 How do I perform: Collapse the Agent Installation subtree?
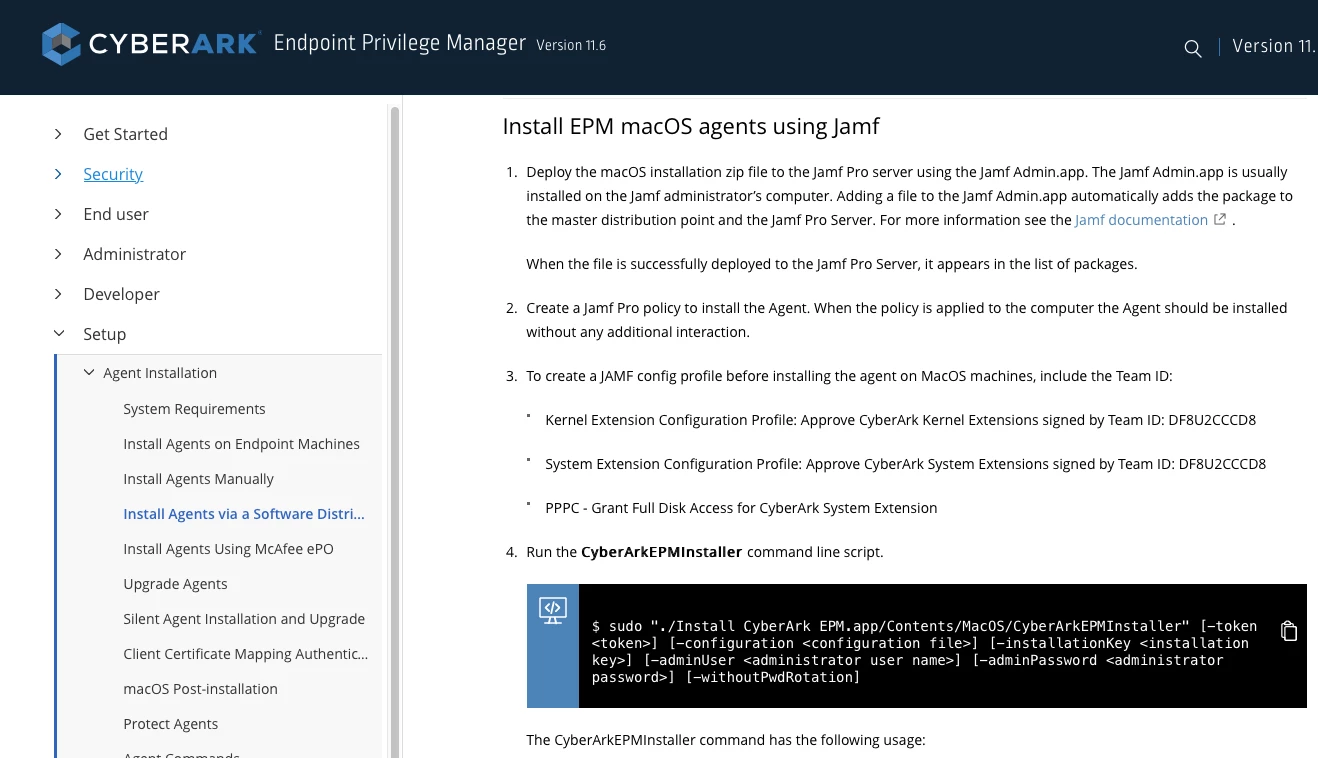pyautogui.click(x=89, y=373)
